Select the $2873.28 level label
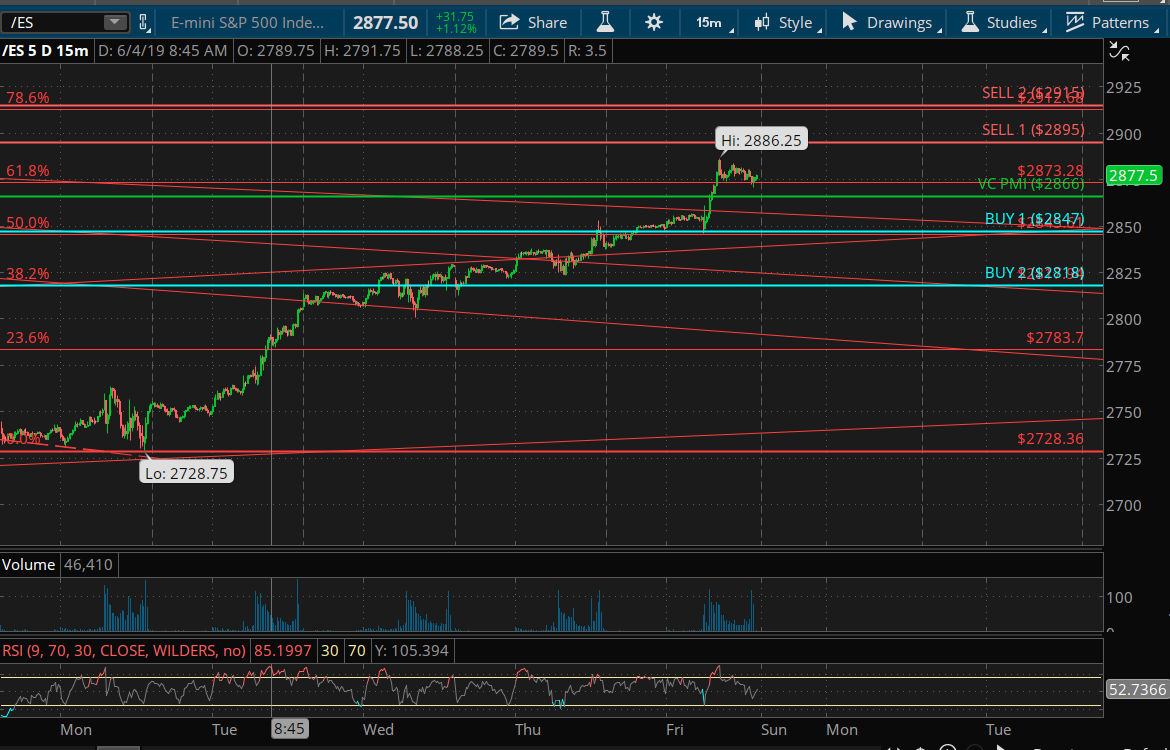The image size is (1170, 750). [x=1050, y=170]
